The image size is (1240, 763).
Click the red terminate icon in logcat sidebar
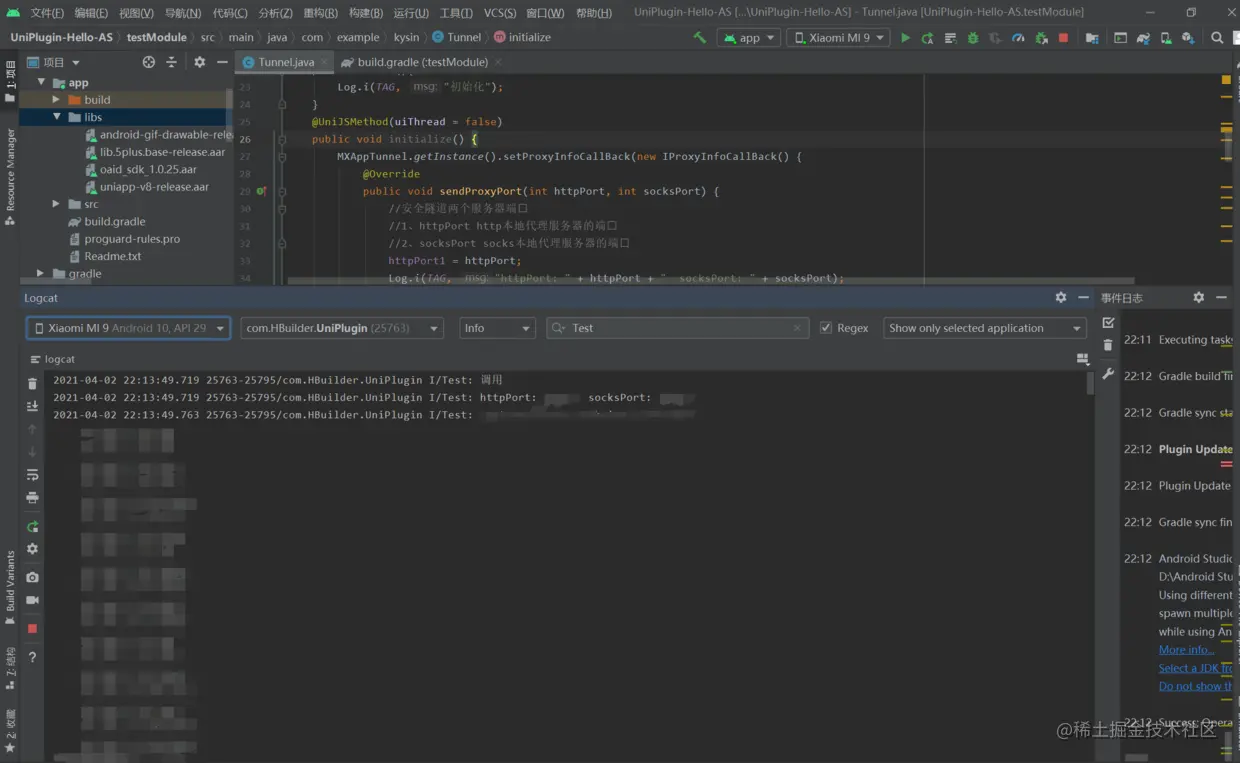pyautogui.click(x=32, y=628)
